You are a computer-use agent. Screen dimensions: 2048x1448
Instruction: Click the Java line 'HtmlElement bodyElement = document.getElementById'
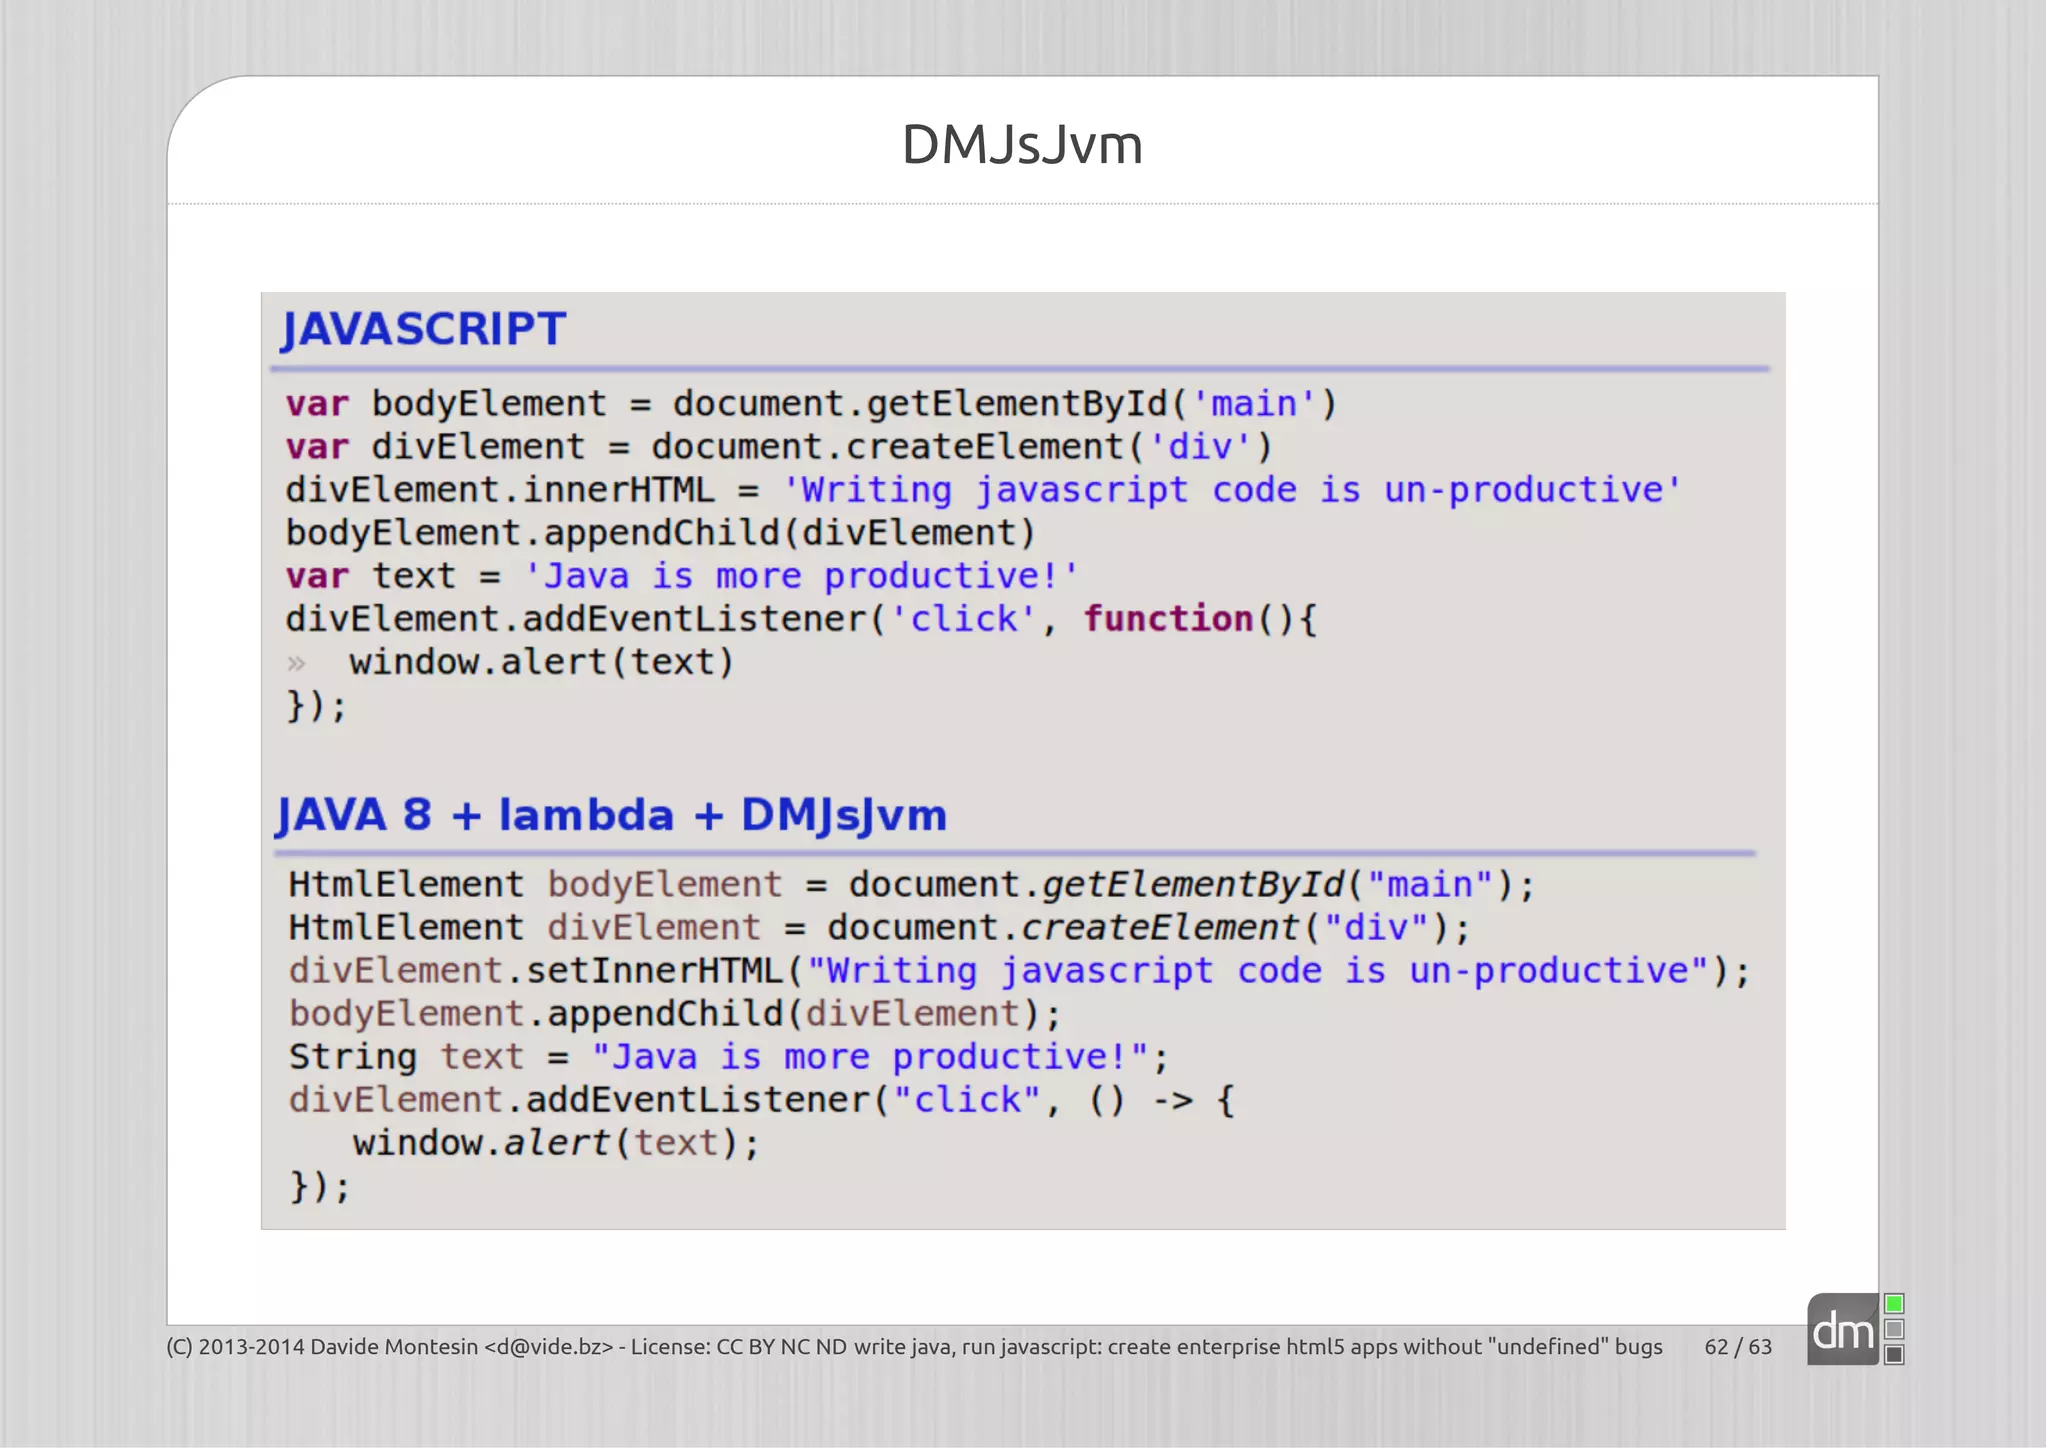[912, 885]
